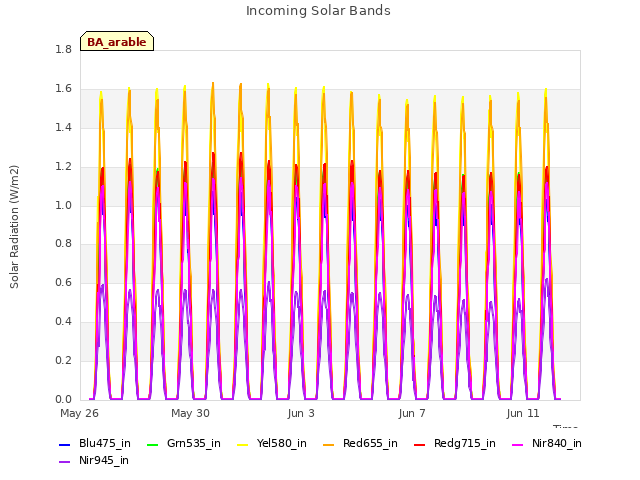The height and width of the screenshot is (480, 640).
Task: Click the Grn535_in green legend swatch
Action: pos(152,444)
